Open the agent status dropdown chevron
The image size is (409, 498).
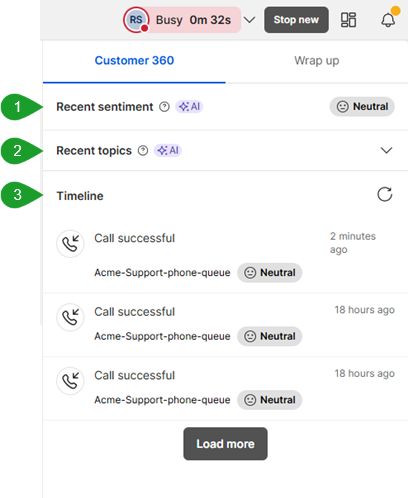pos(249,20)
